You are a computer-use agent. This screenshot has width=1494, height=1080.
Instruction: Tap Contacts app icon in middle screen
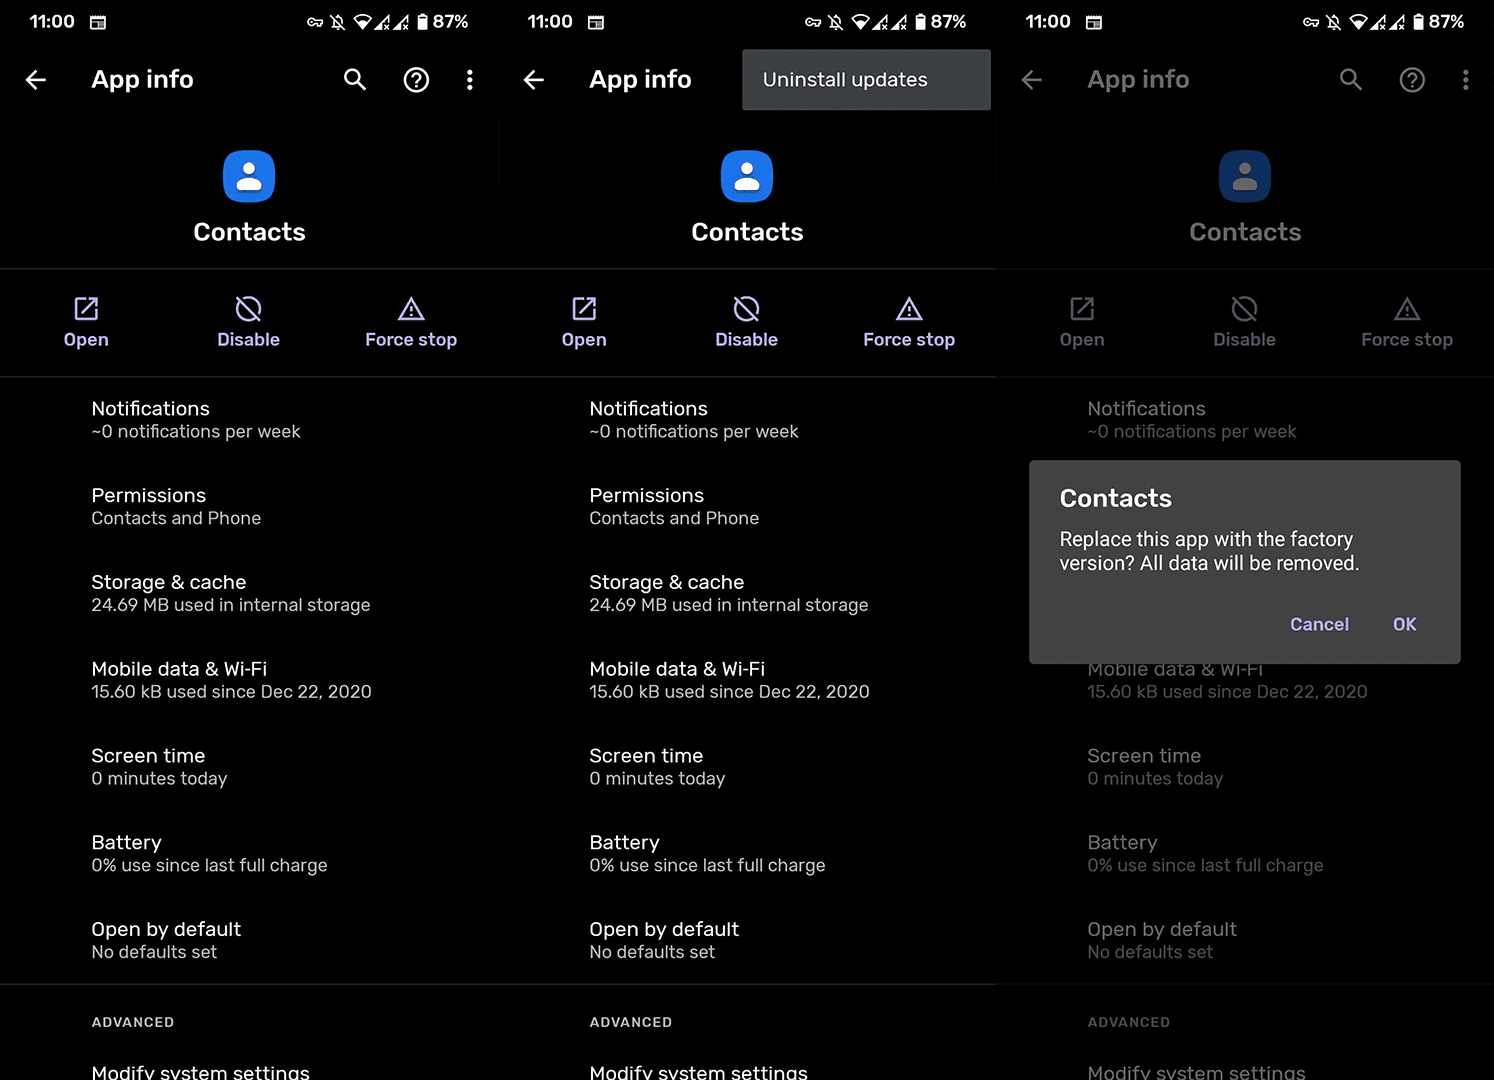[747, 176]
